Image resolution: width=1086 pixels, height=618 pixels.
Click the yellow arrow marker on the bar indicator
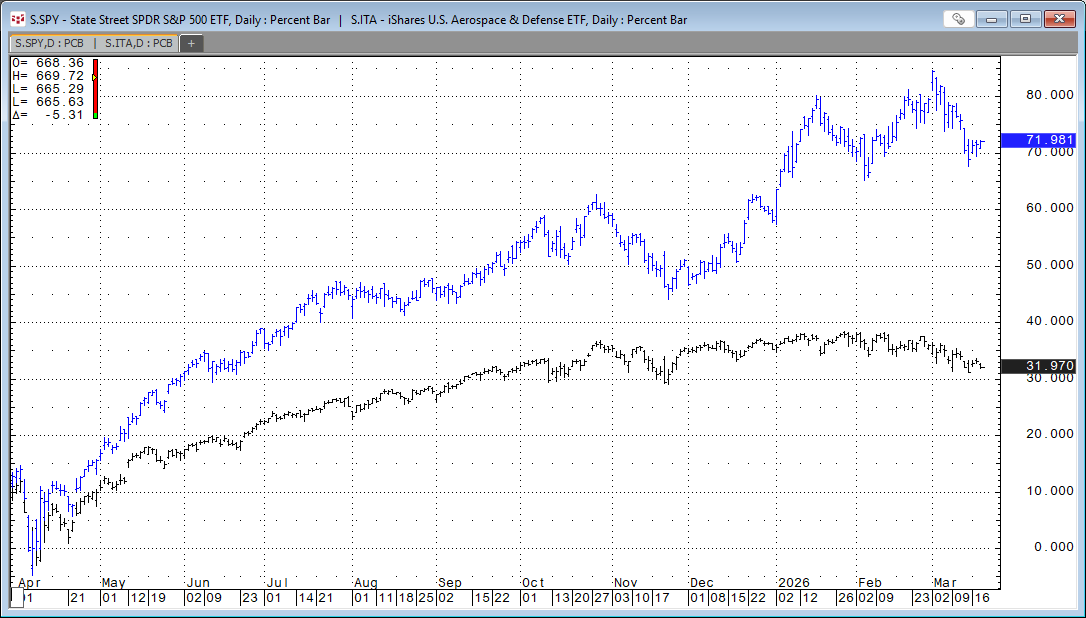[x=94, y=76]
